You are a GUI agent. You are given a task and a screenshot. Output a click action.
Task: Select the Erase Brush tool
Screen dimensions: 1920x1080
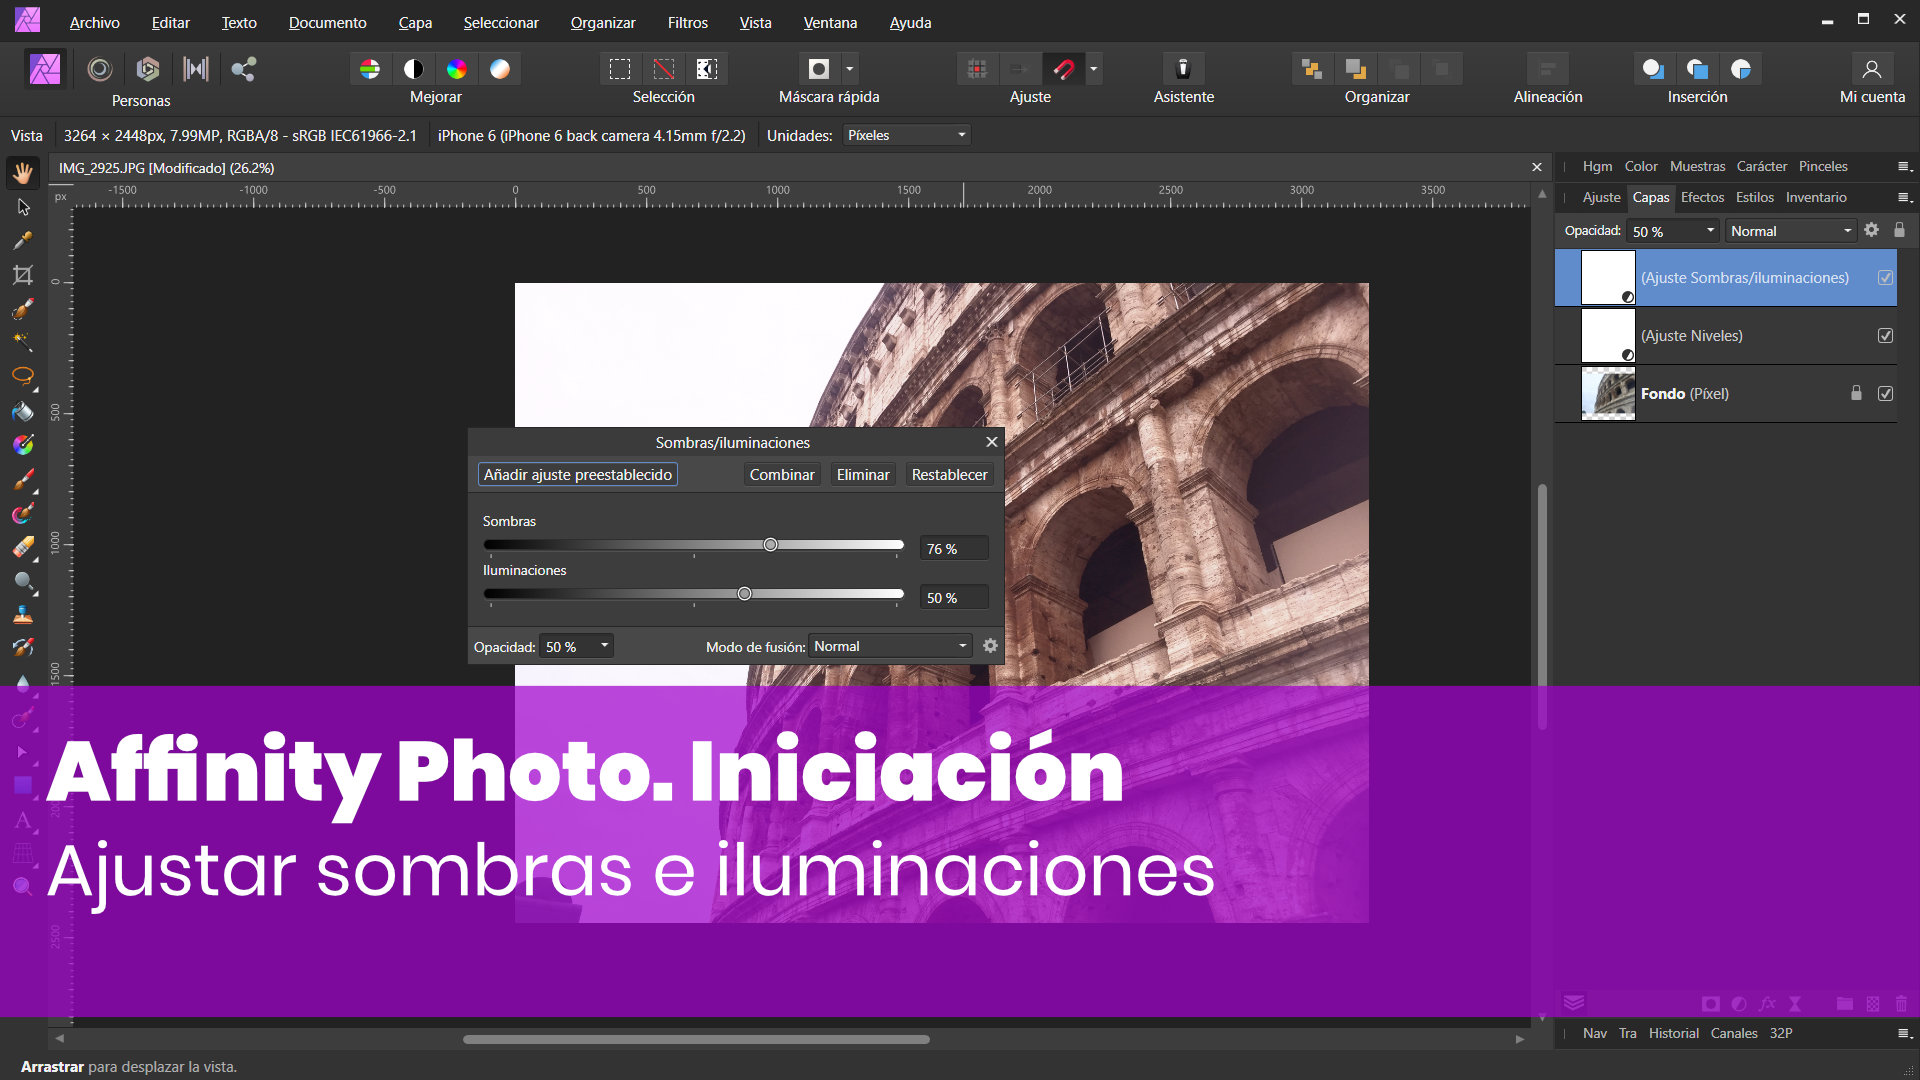coord(23,547)
